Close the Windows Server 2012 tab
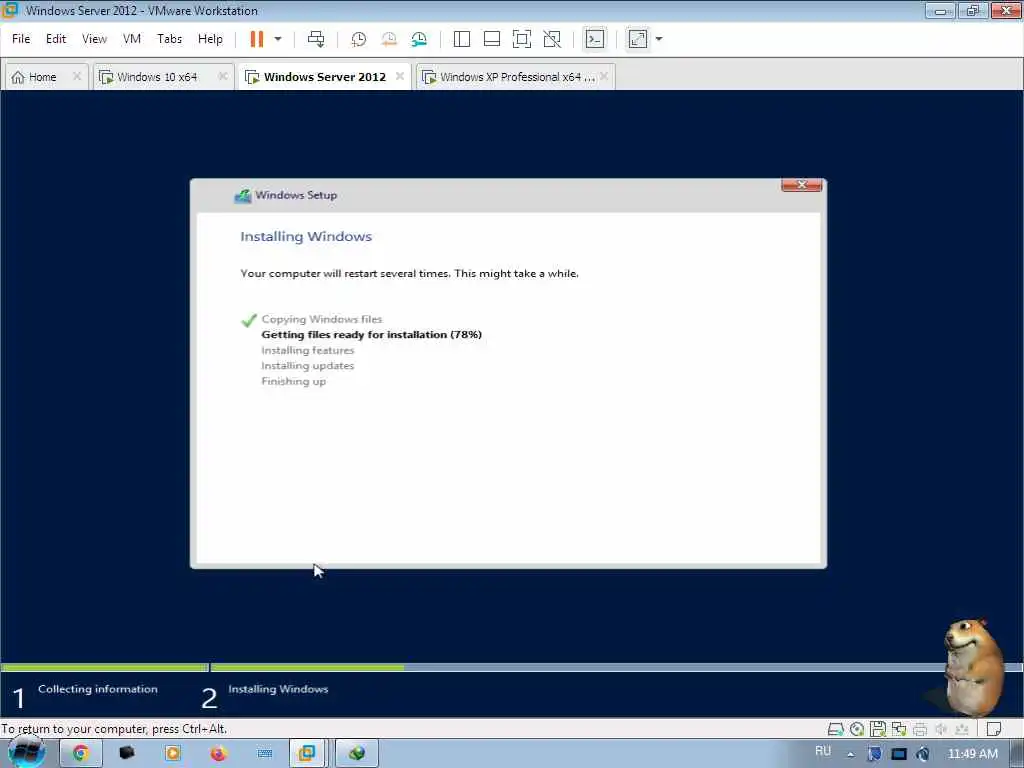Image resolution: width=1024 pixels, height=768 pixels. (400, 76)
